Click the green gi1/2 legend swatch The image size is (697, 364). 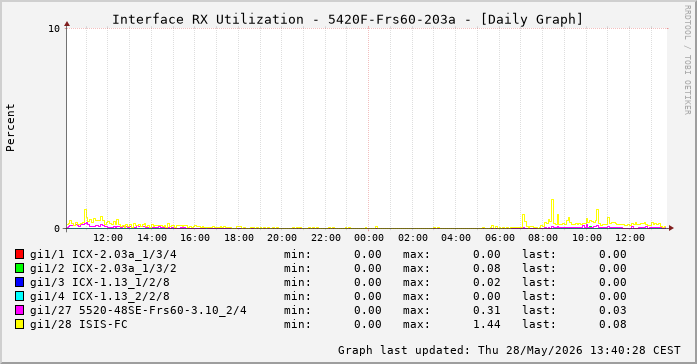point(19,268)
